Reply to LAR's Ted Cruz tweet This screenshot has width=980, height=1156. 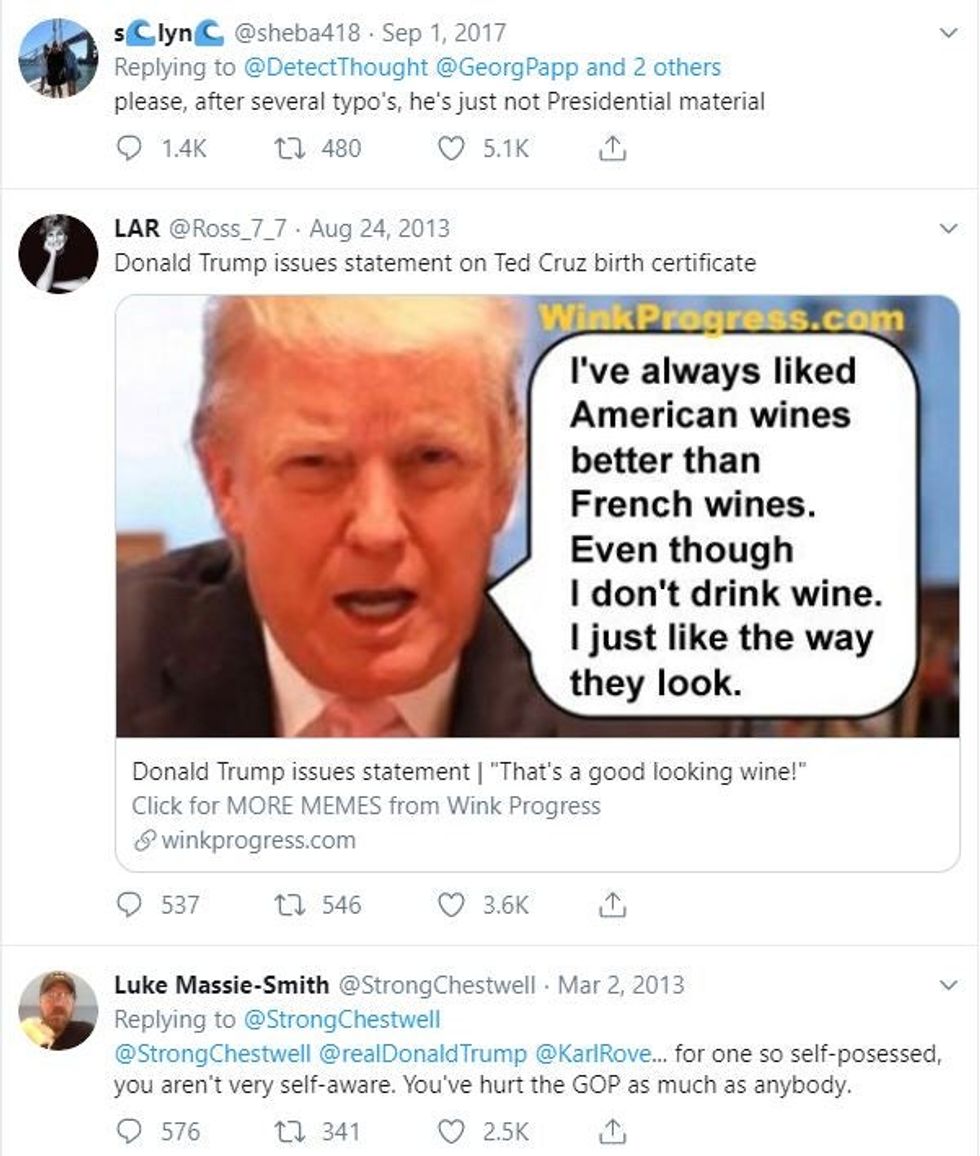coord(130,905)
